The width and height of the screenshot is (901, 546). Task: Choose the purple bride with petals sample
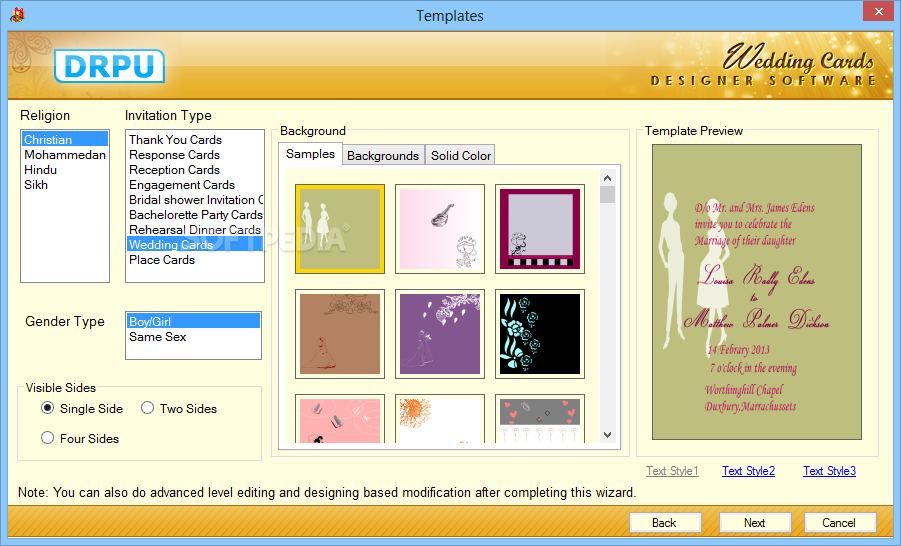[440, 334]
